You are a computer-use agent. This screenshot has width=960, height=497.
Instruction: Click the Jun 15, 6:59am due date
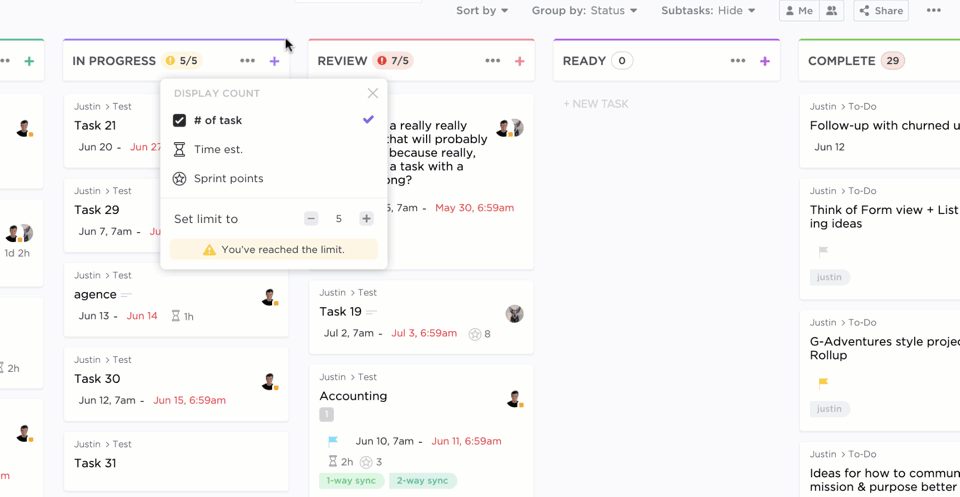point(189,400)
